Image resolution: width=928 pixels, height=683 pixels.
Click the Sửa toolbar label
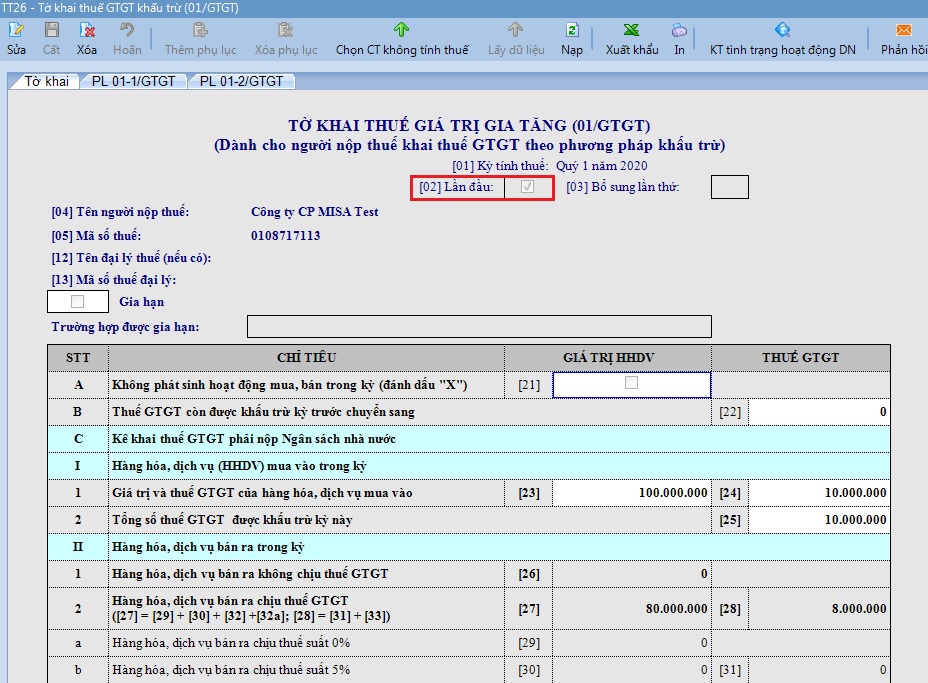coord(16,50)
